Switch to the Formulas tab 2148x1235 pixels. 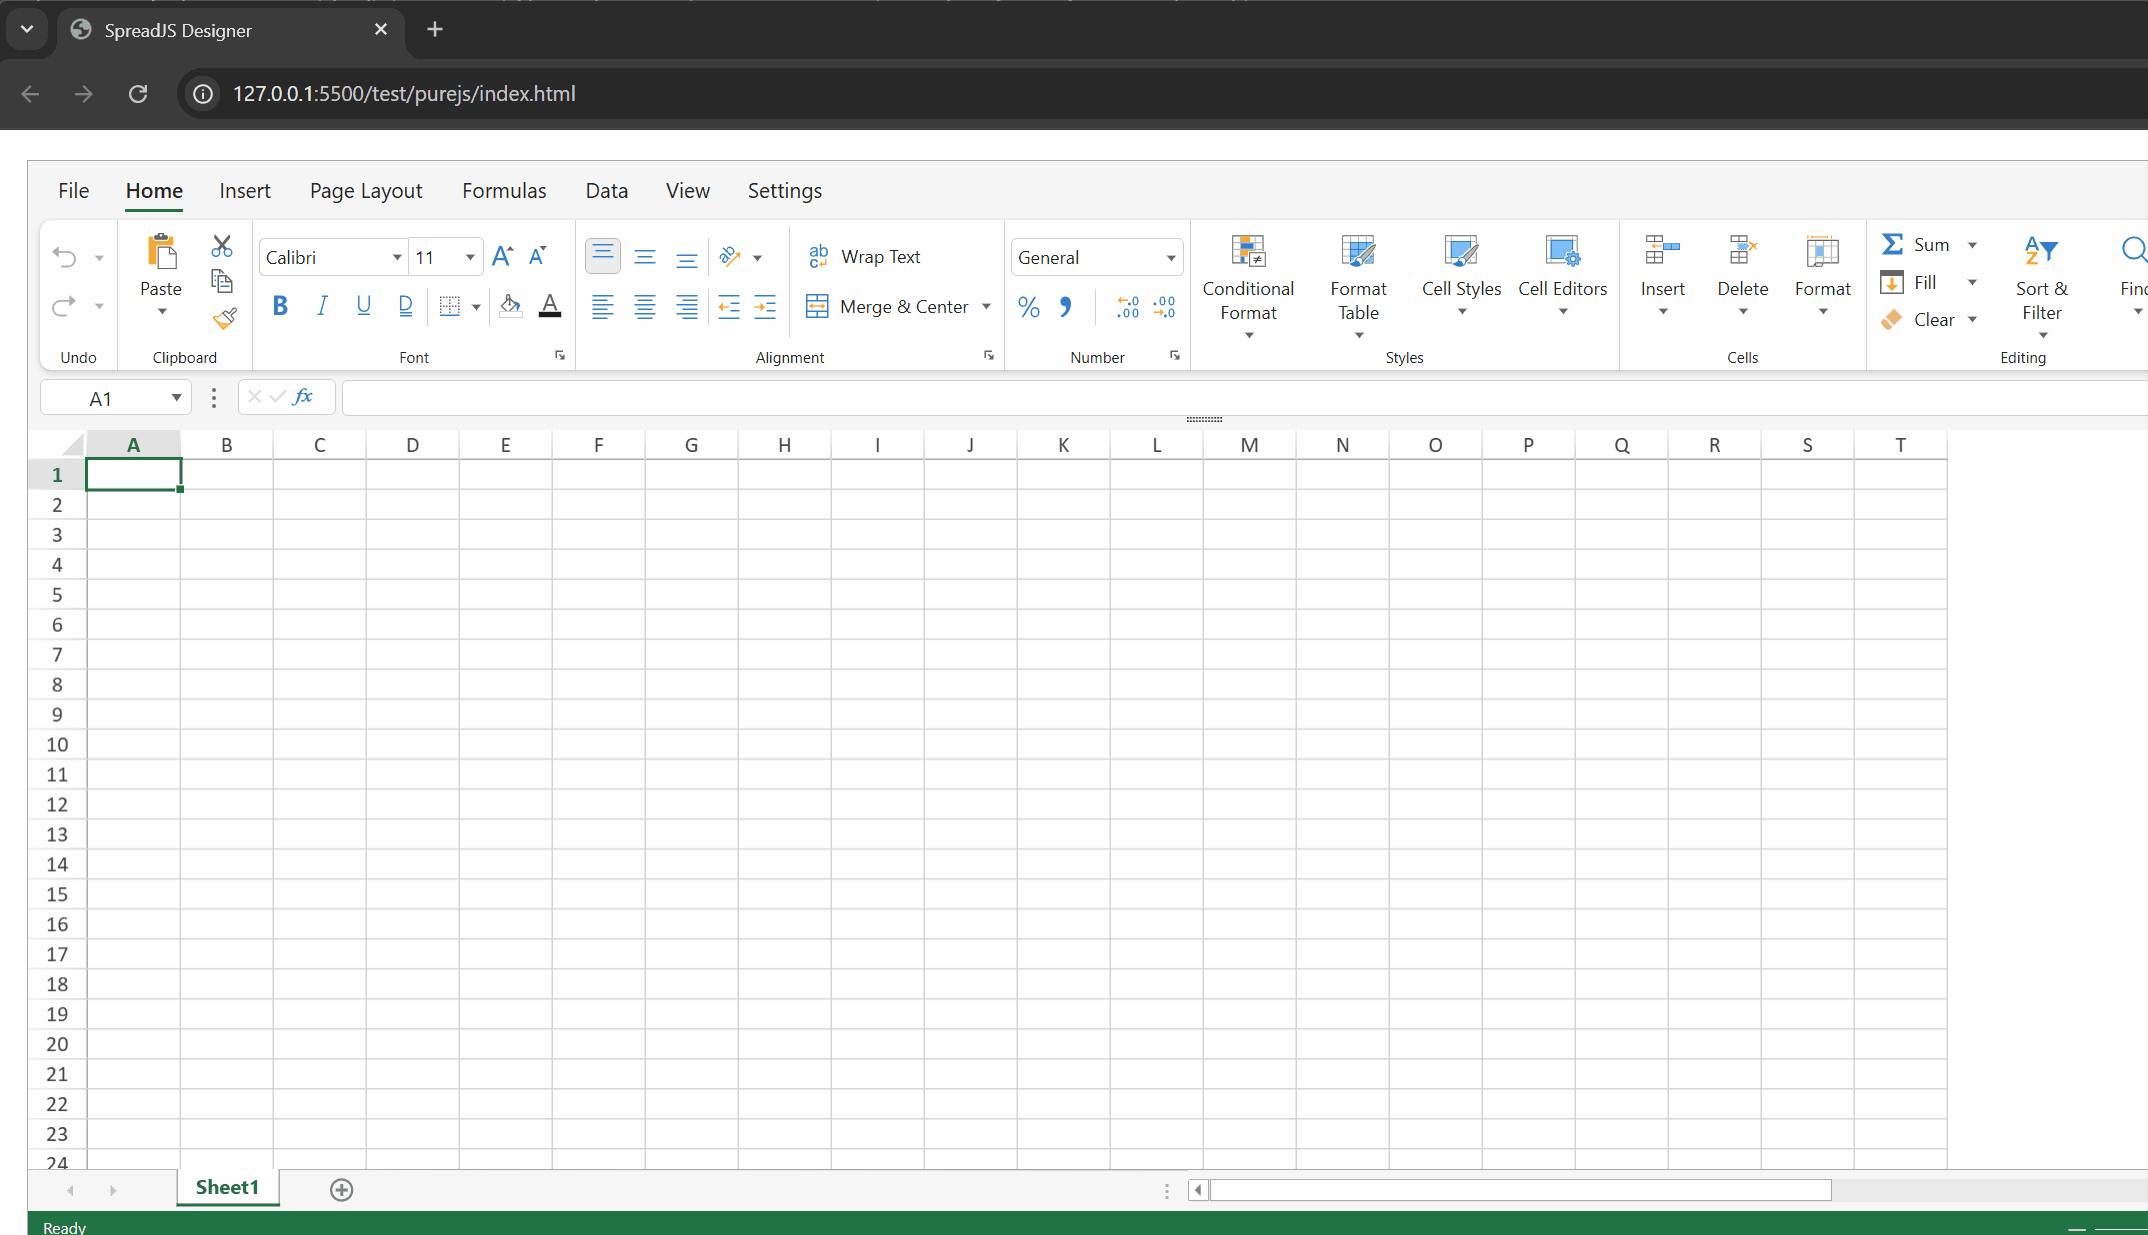click(x=504, y=191)
